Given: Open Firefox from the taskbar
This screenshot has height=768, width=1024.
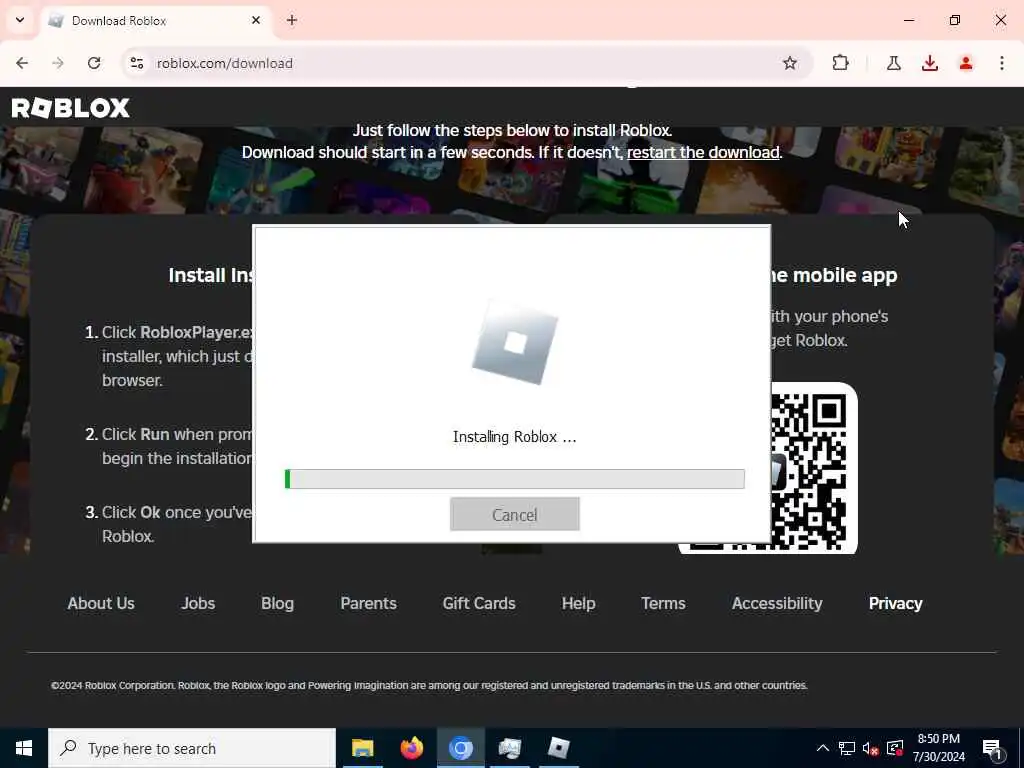Looking at the screenshot, I should (x=411, y=748).
